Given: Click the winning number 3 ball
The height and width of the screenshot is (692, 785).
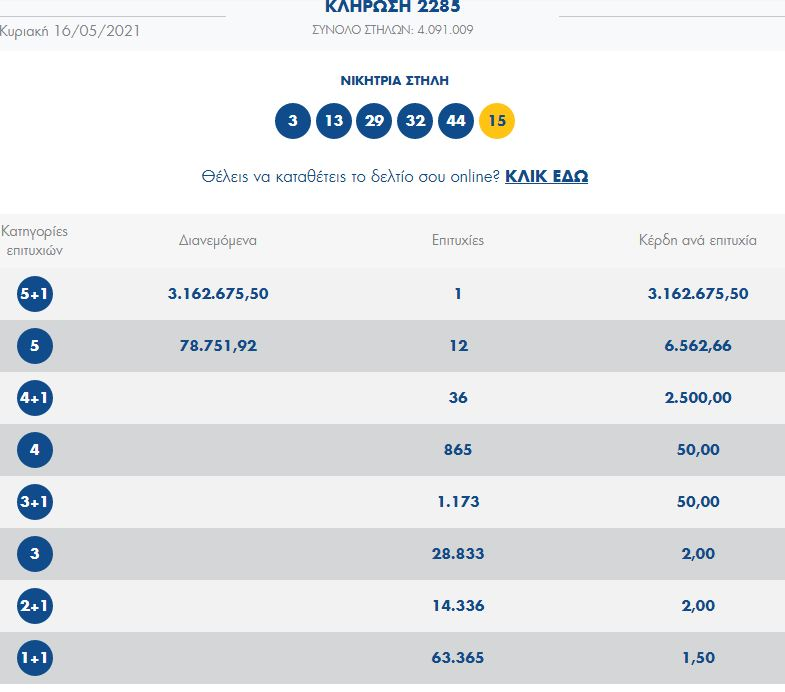Looking at the screenshot, I should point(292,121).
